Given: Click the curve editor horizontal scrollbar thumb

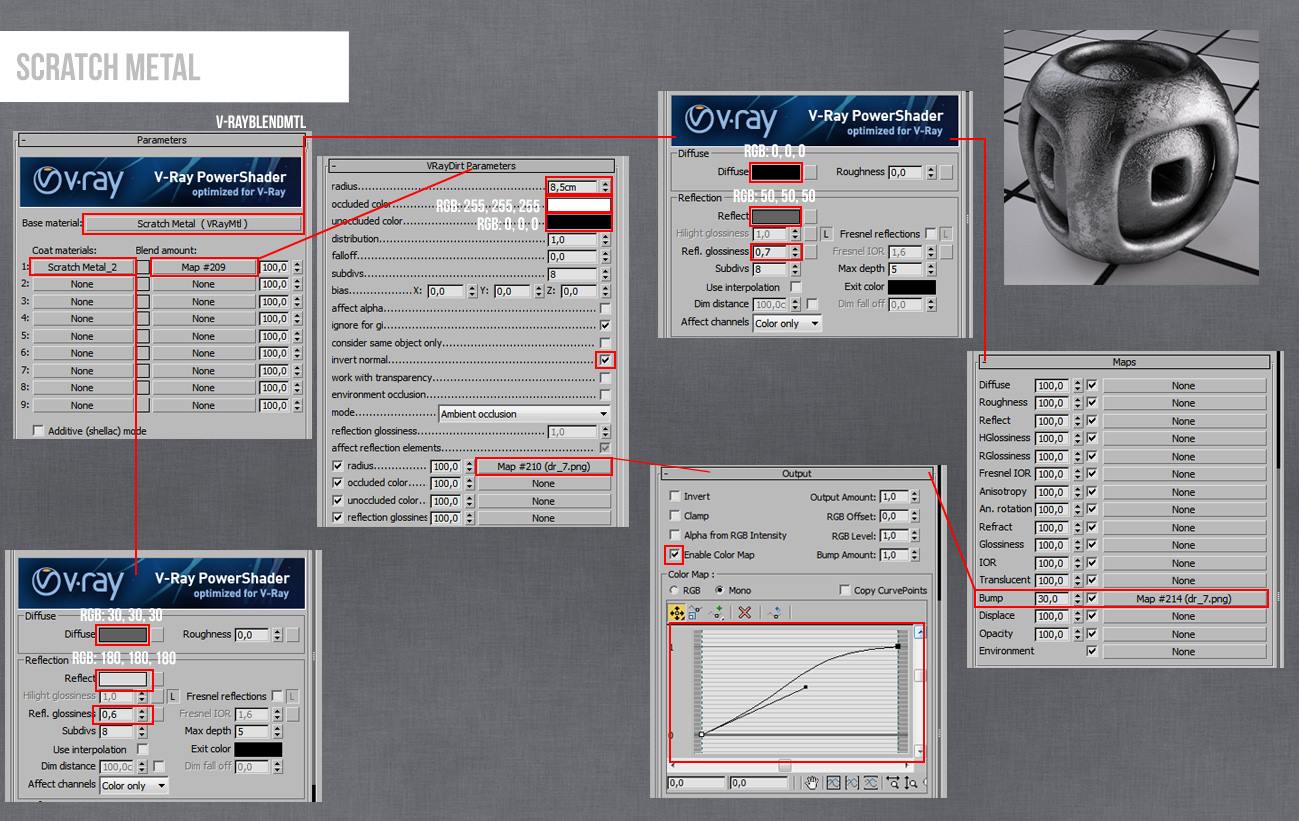Looking at the screenshot, I should tap(786, 766).
